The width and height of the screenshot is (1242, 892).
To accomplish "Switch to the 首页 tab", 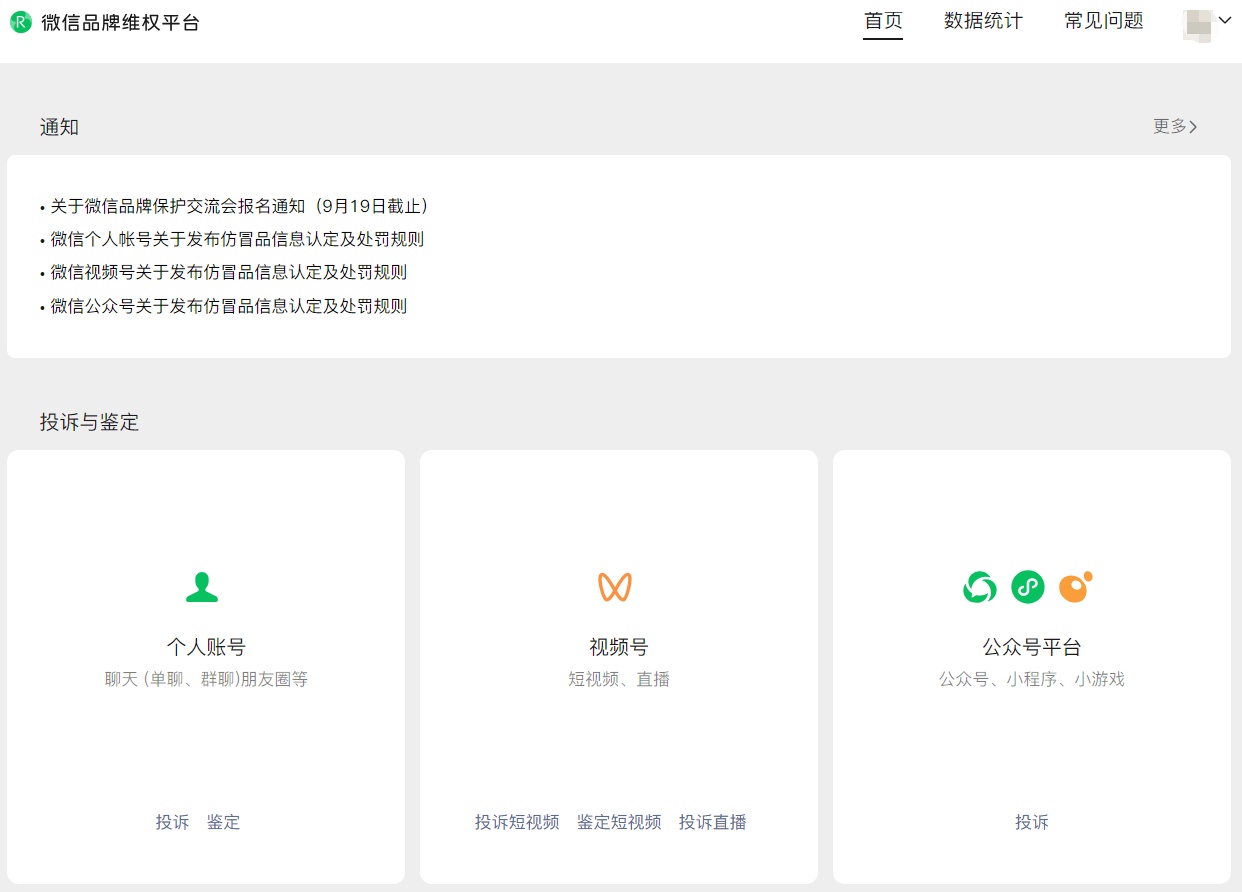I will [x=883, y=21].
